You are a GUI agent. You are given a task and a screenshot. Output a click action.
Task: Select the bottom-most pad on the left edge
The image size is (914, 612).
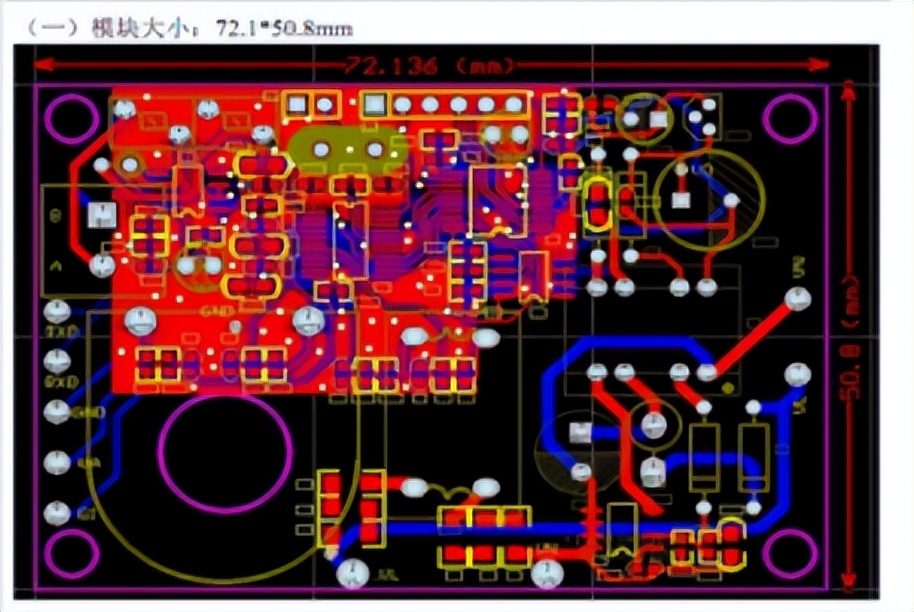(58, 513)
